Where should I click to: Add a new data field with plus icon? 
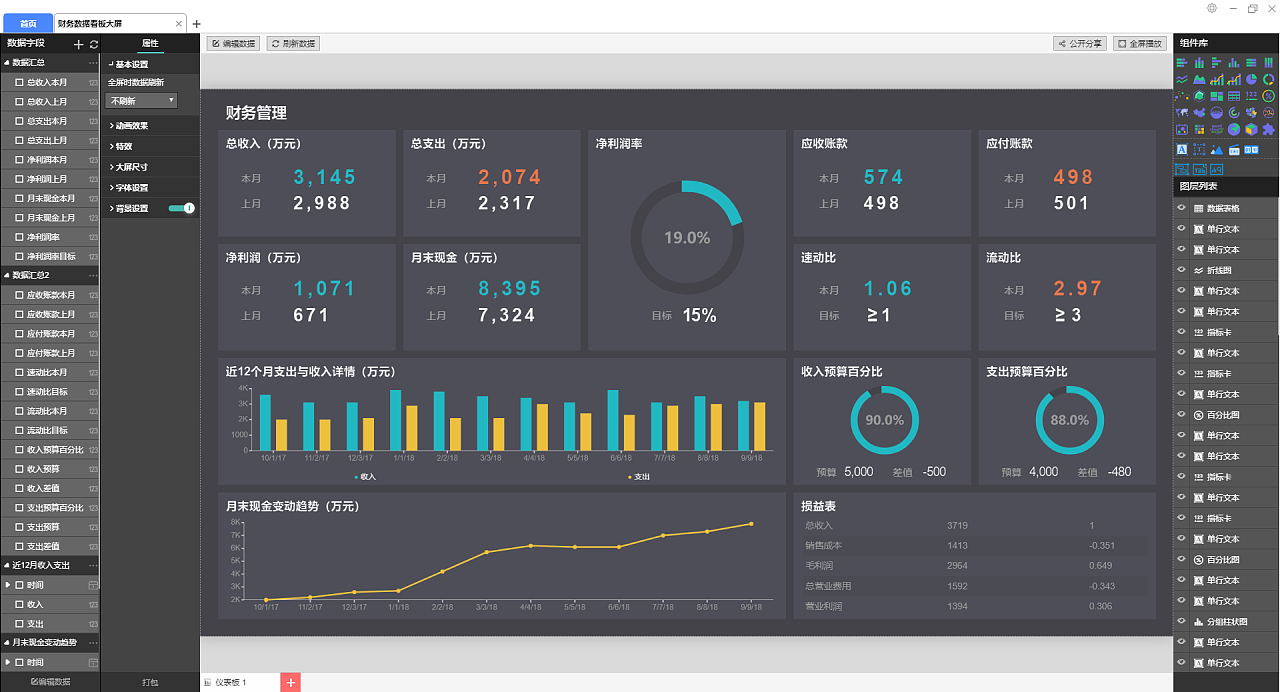click(x=79, y=44)
